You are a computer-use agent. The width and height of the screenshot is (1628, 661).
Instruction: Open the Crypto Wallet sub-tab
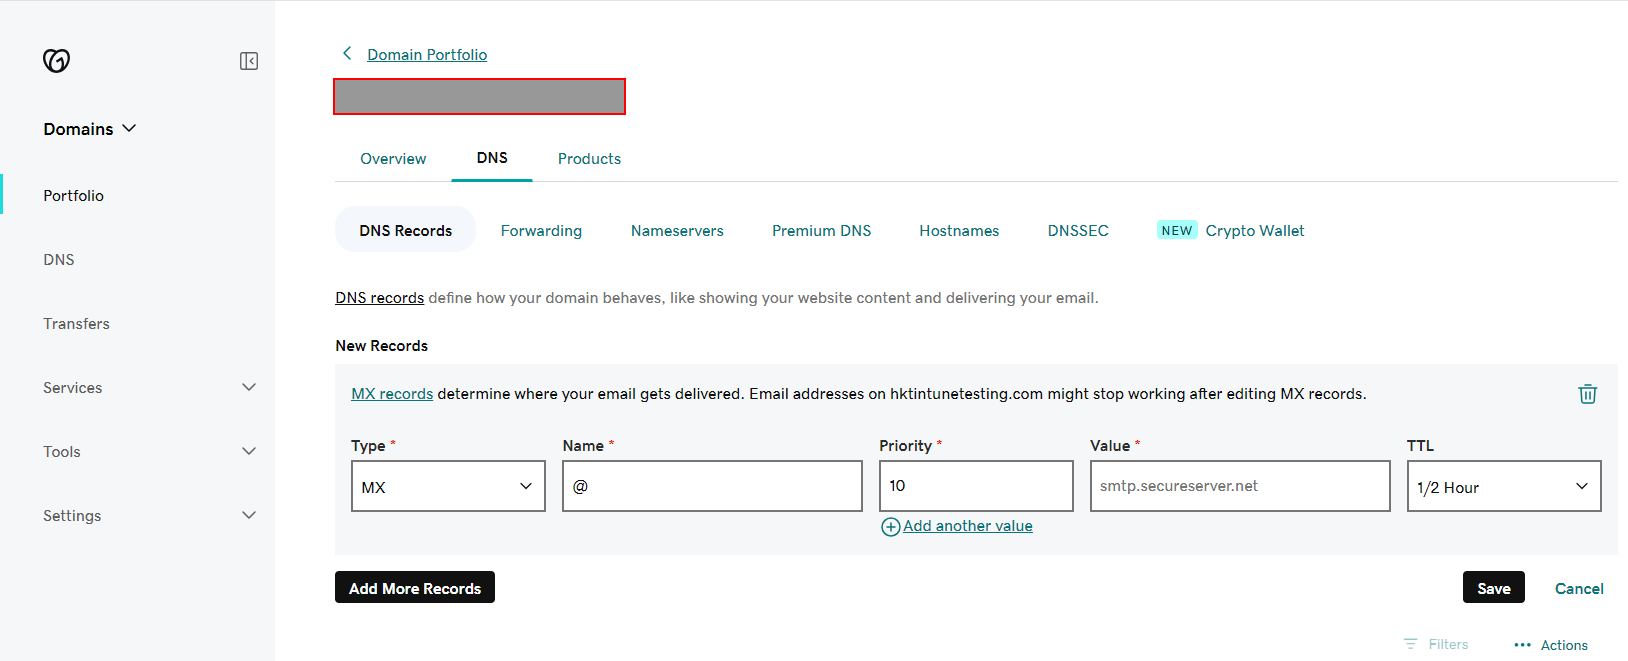click(x=1254, y=231)
